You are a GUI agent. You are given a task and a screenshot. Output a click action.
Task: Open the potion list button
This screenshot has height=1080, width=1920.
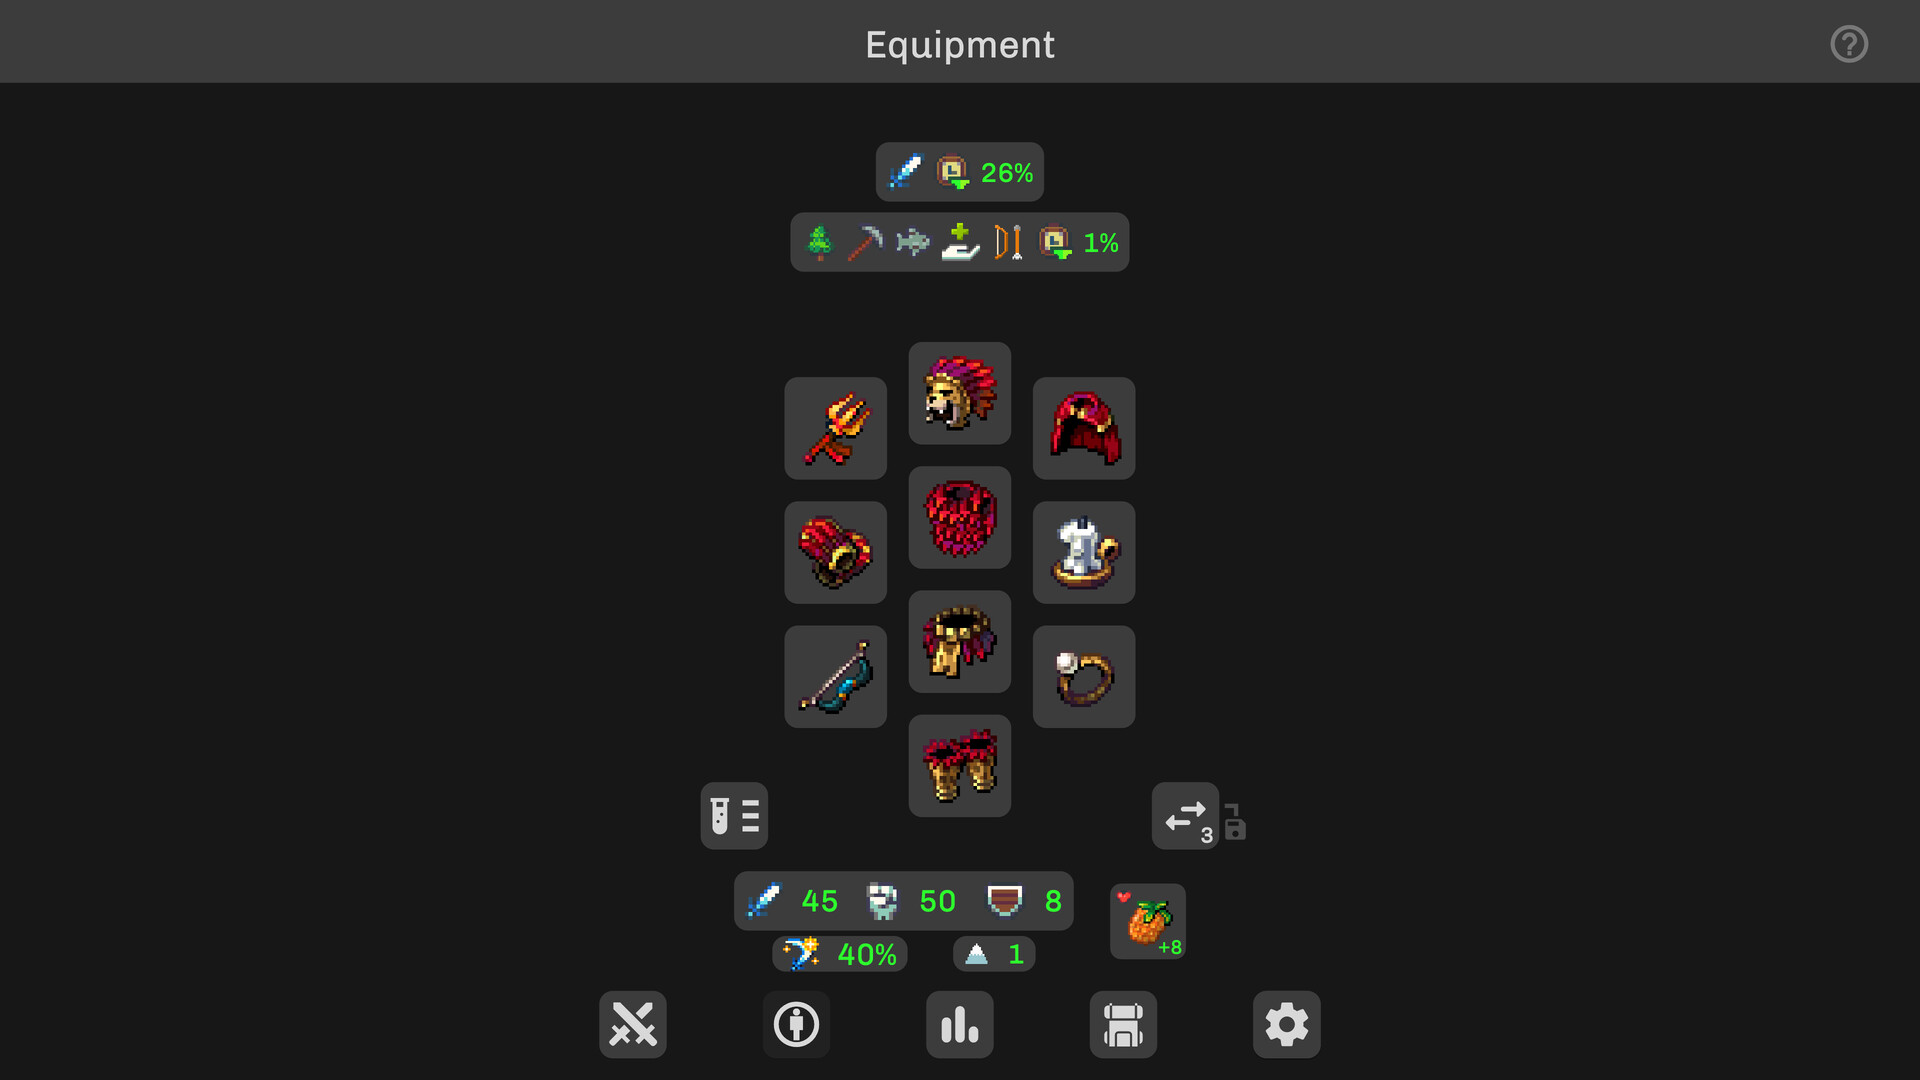click(x=734, y=815)
